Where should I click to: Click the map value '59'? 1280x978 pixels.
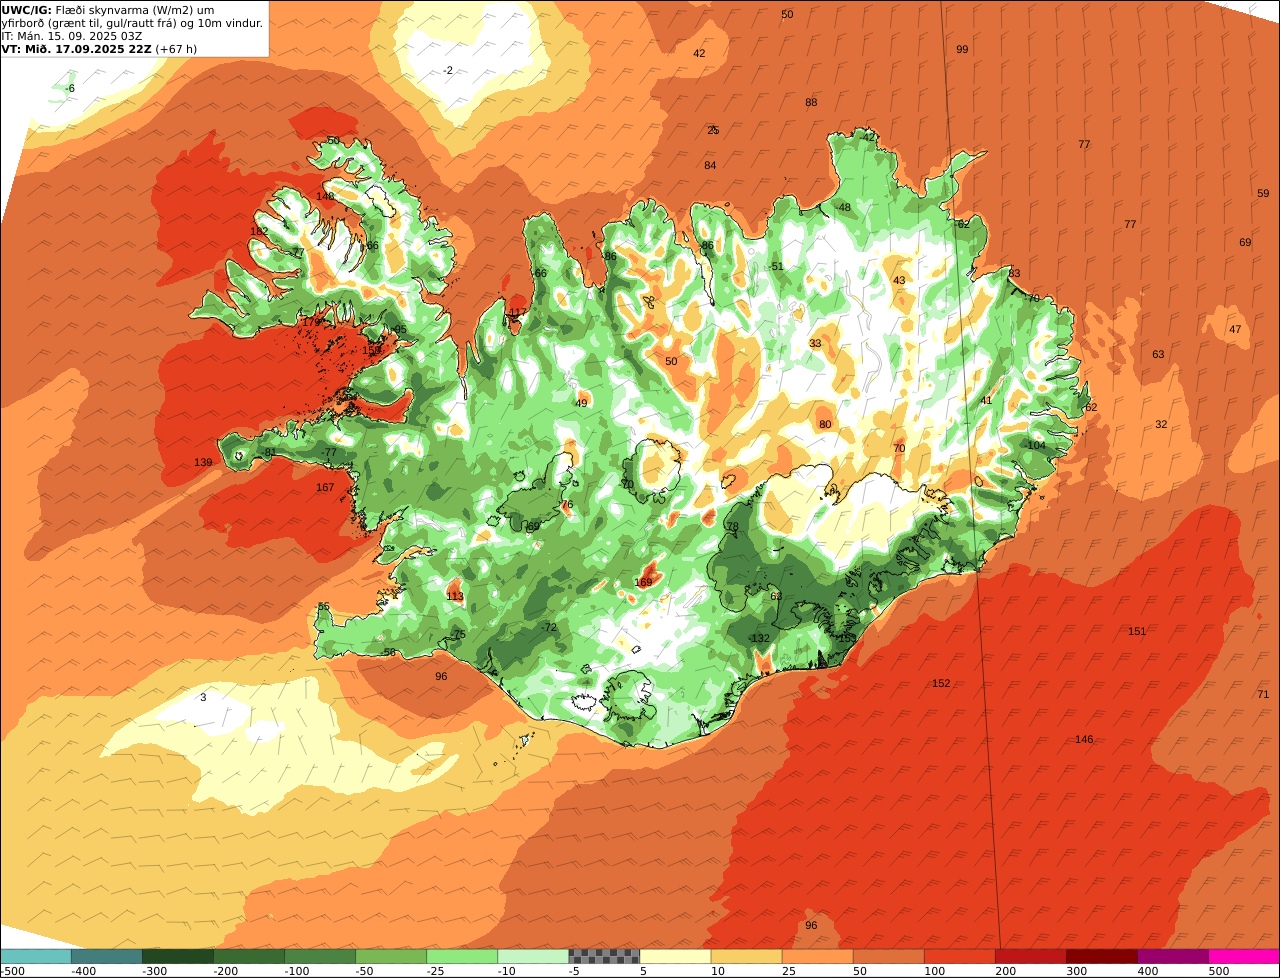tap(1263, 194)
